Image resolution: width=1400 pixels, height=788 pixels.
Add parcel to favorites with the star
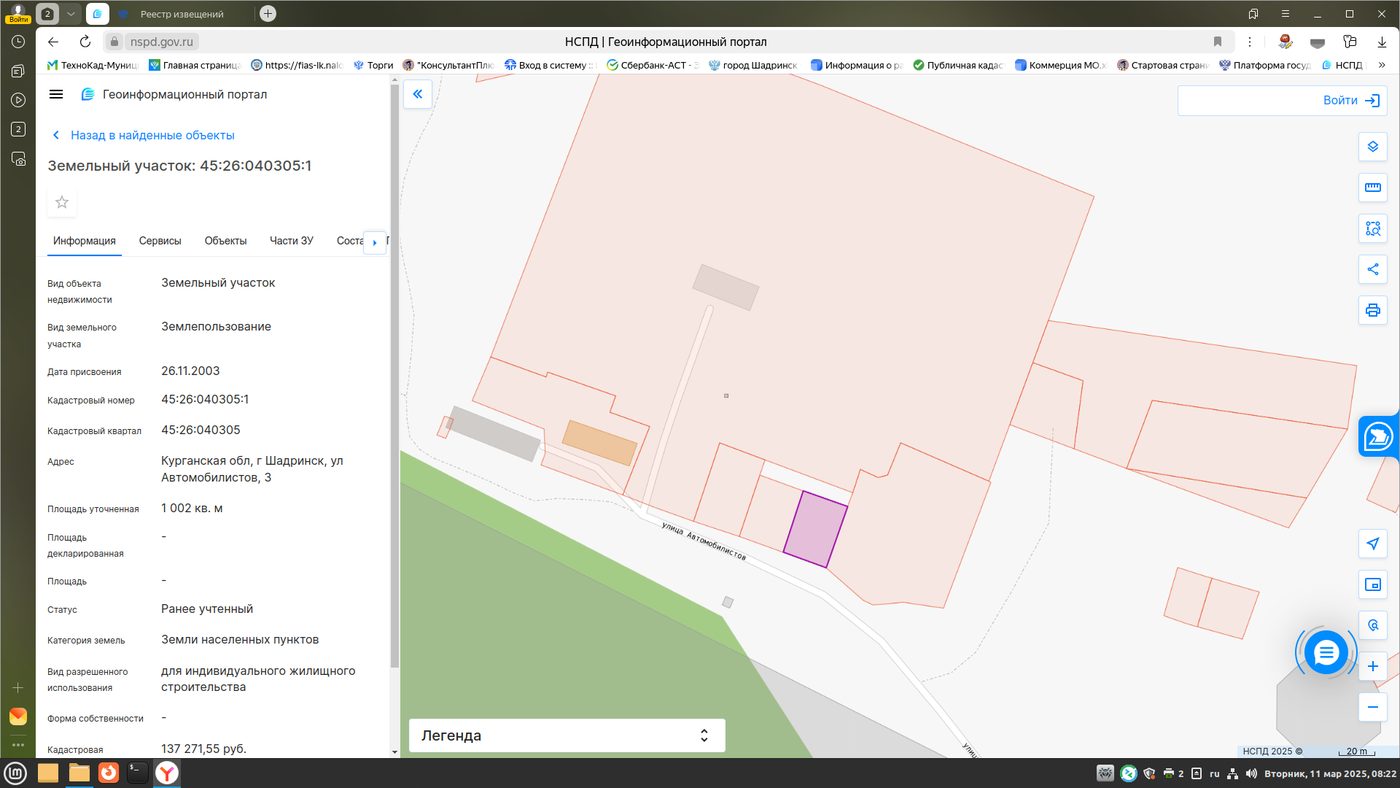coord(62,202)
